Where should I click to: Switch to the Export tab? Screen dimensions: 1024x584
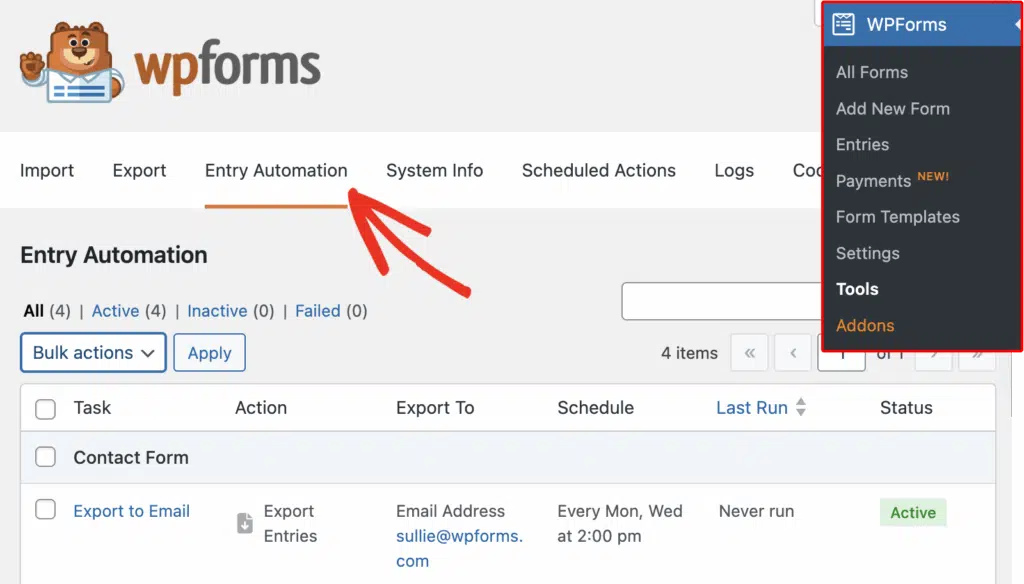139,170
